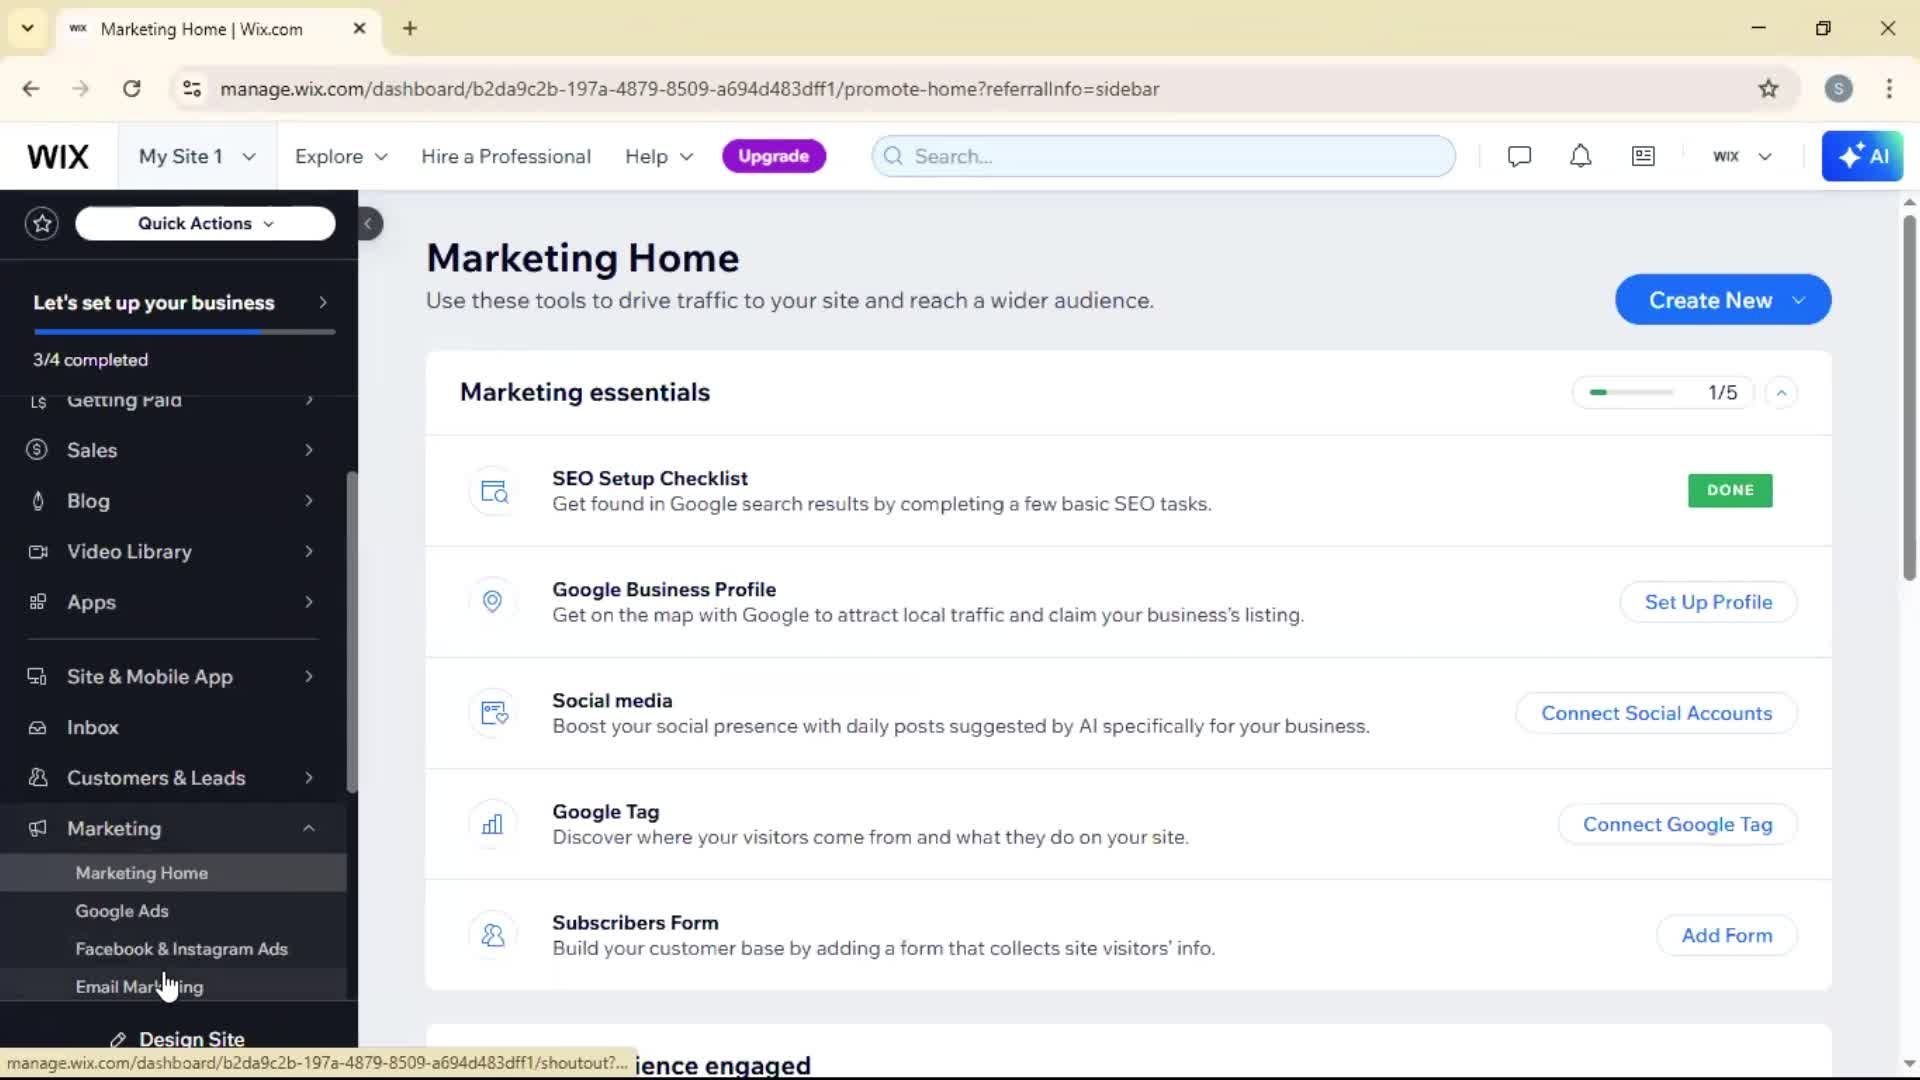
Task: Click the Social media row icon
Action: (x=493, y=713)
